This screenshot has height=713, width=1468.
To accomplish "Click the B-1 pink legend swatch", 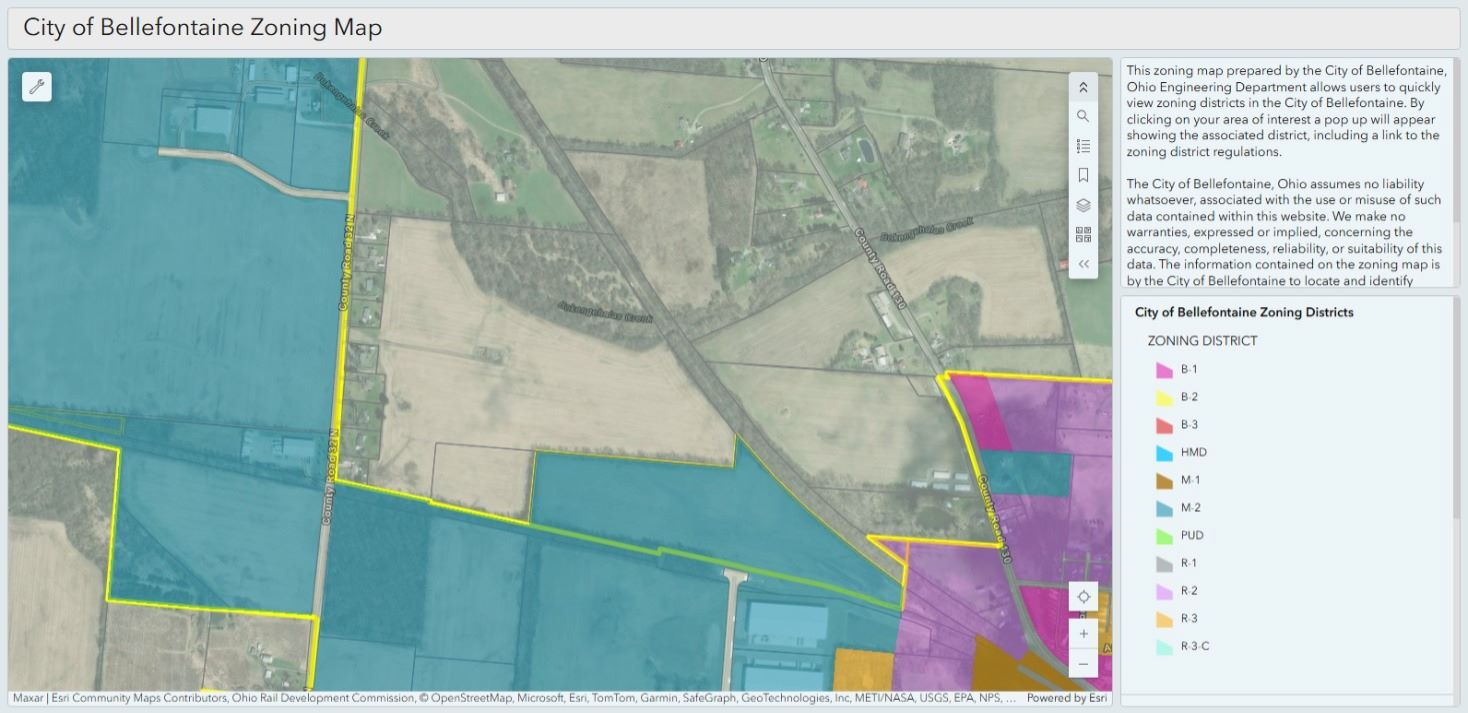I will coord(1164,370).
